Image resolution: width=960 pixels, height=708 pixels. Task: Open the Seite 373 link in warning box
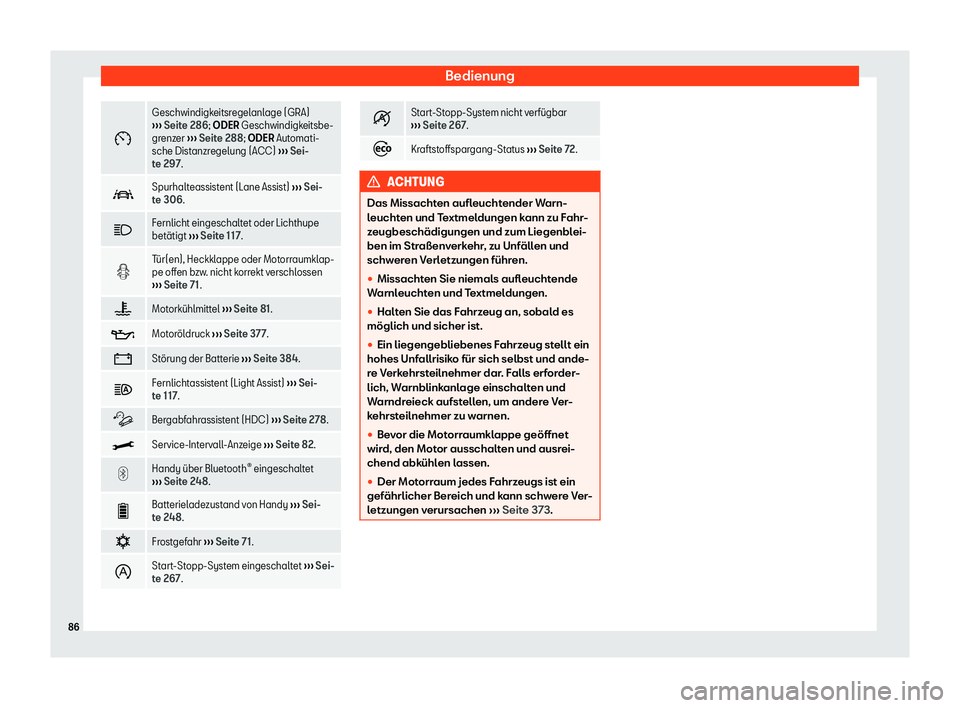520,510
